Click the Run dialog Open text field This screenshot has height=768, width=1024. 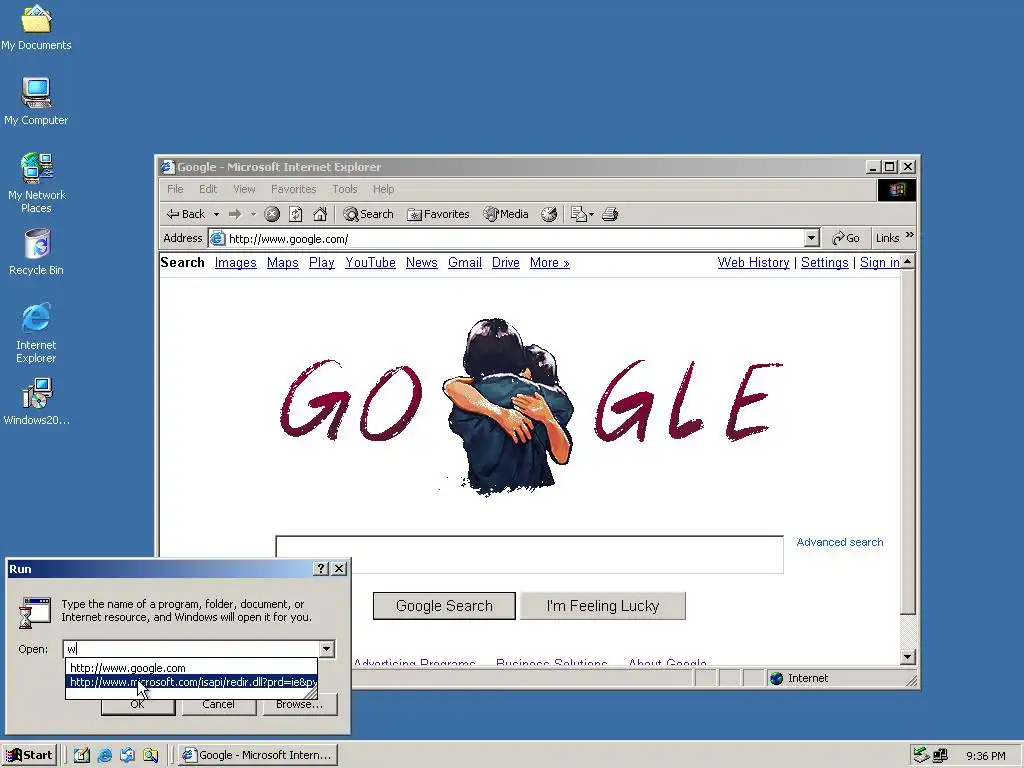[x=191, y=648]
